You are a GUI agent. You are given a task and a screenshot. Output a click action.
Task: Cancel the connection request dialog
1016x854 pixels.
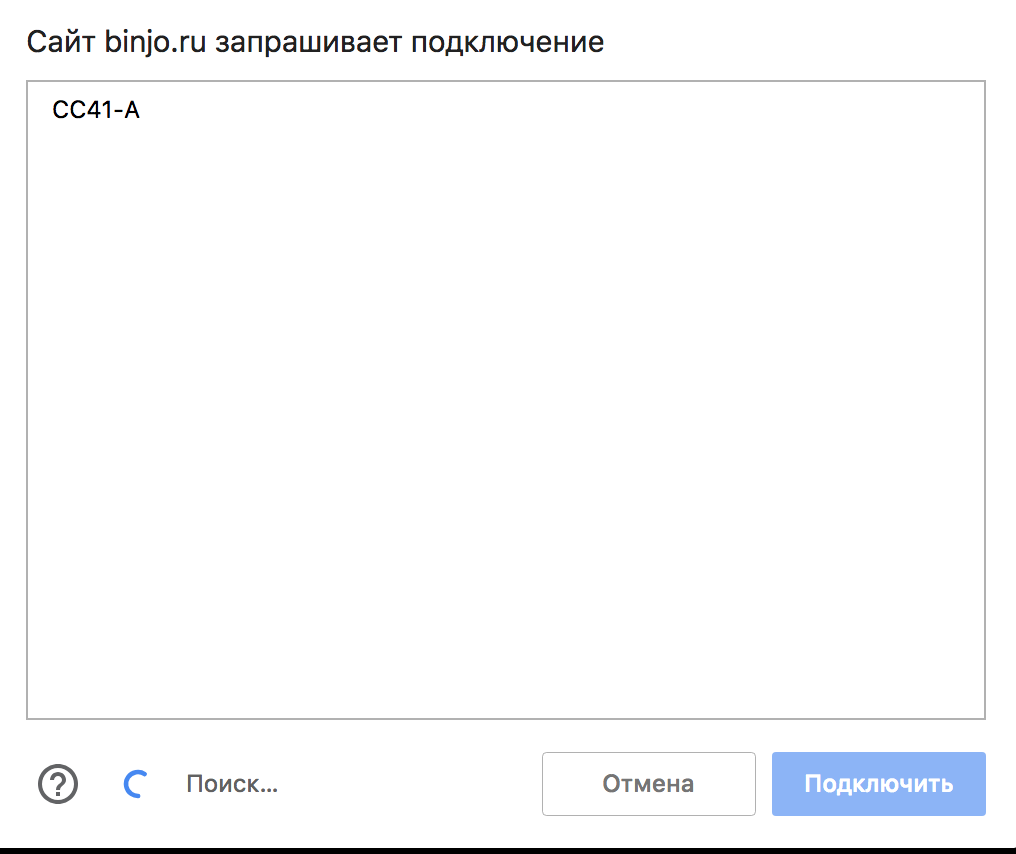point(648,784)
